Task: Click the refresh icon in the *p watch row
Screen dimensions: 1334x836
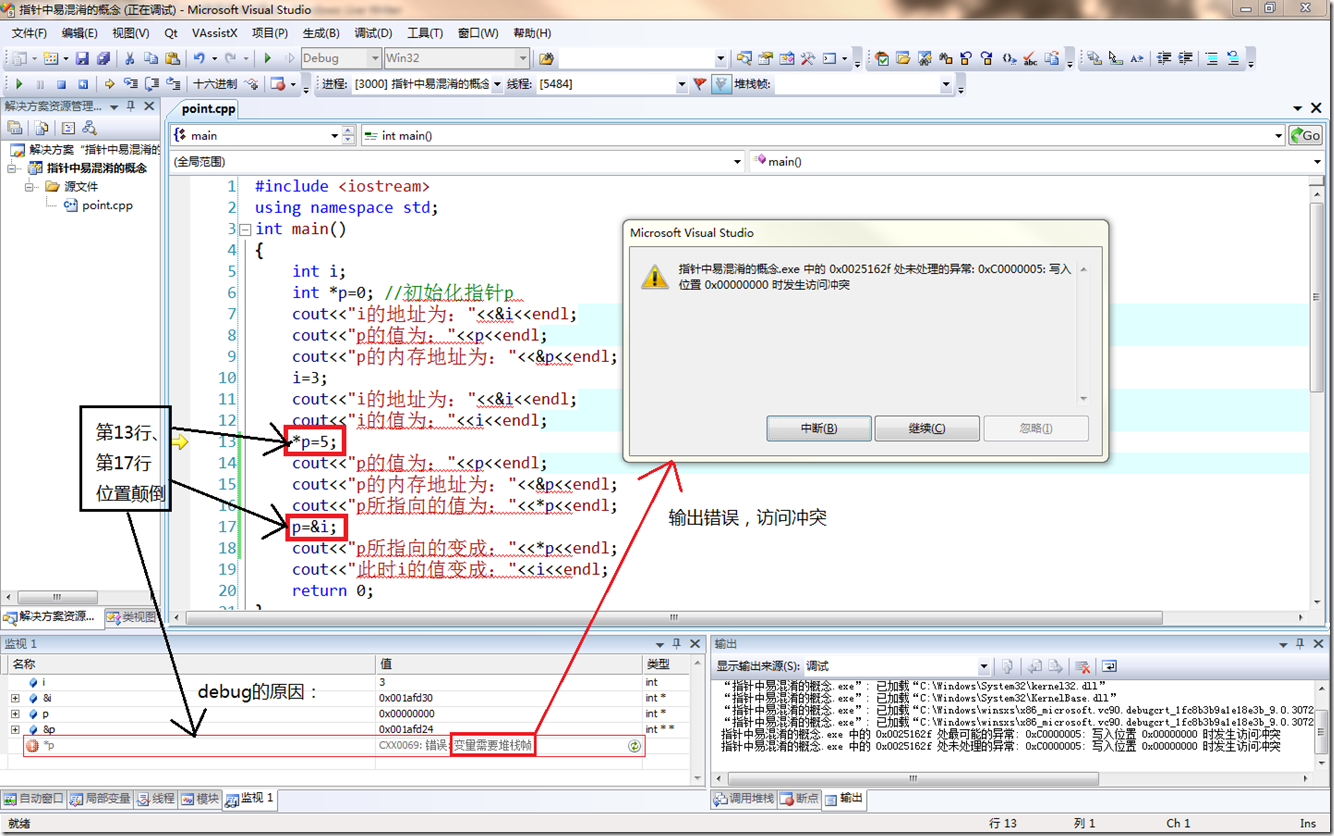Action: point(634,746)
